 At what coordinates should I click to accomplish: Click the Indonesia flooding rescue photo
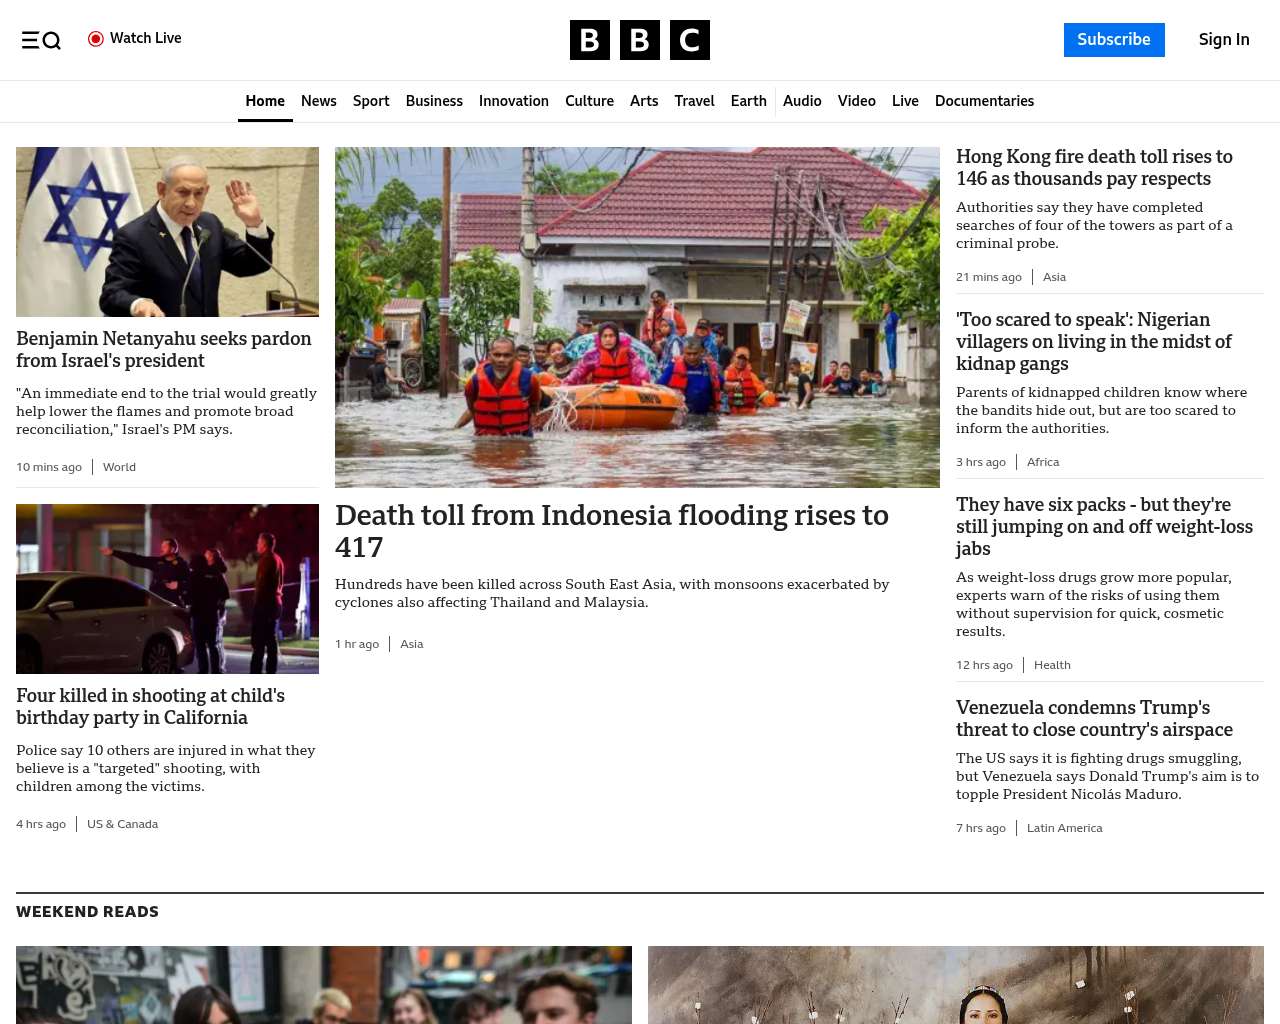click(x=637, y=317)
